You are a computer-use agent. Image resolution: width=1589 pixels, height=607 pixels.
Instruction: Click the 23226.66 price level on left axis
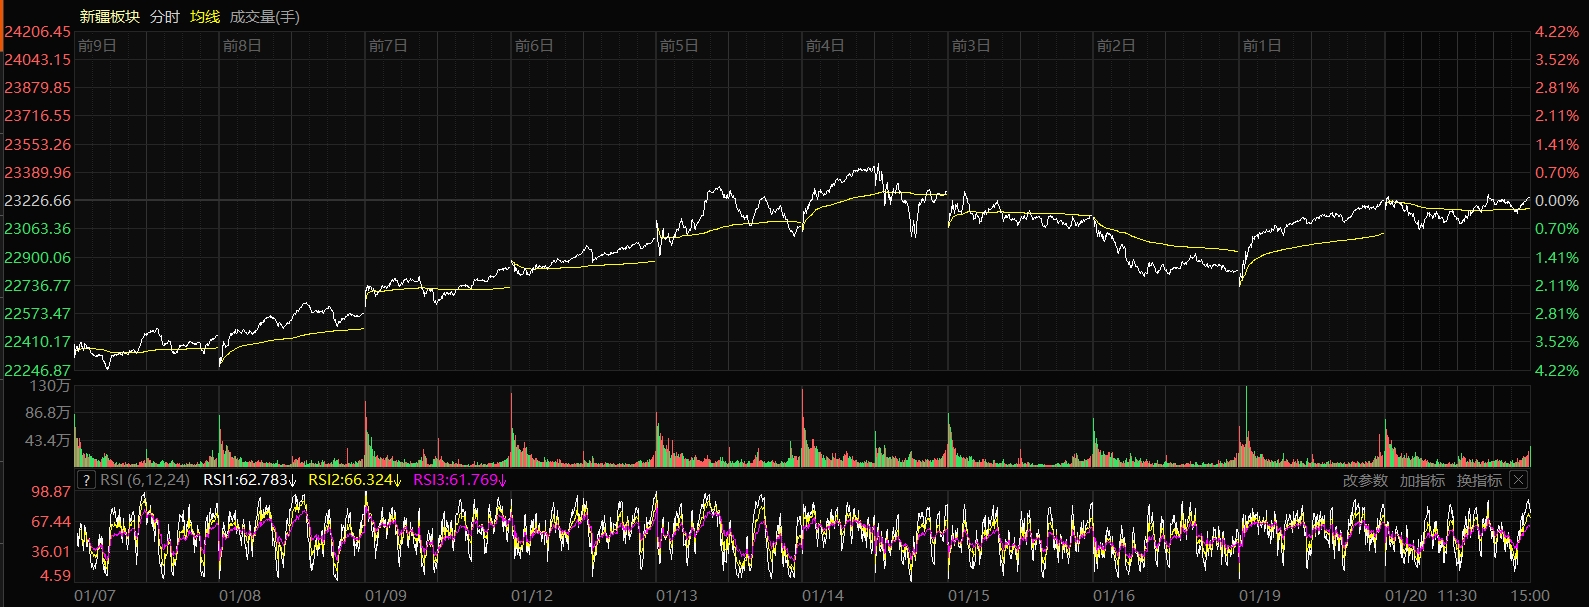click(38, 201)
